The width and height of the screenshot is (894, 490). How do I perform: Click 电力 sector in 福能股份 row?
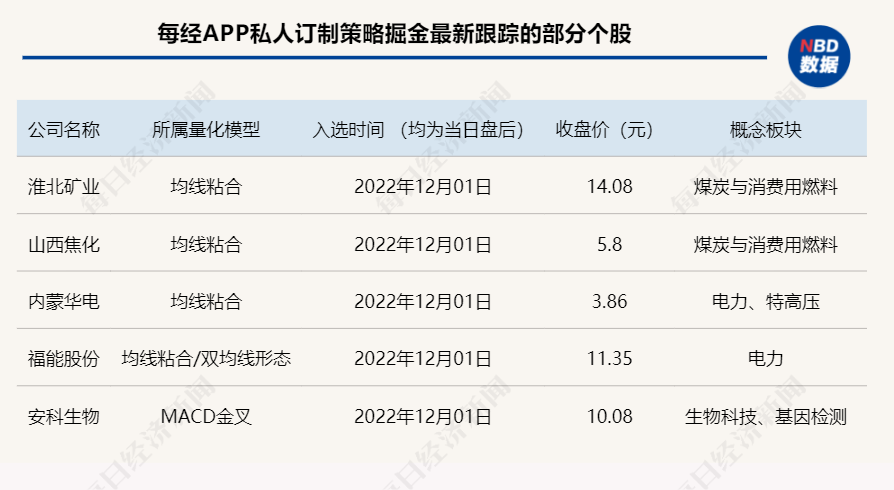[x=766, y=358]
